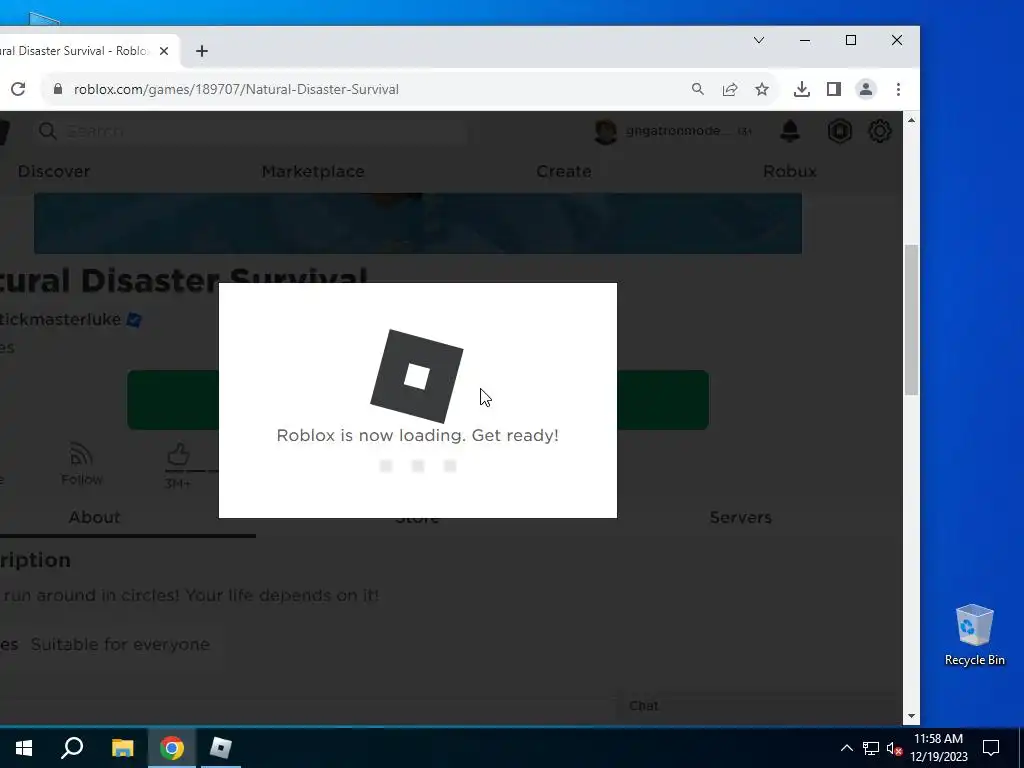Image resolution: width=1024 pixels, height=768 pixels.
Task: Open File Explorer from taskbar
Action: click(122, 748)
